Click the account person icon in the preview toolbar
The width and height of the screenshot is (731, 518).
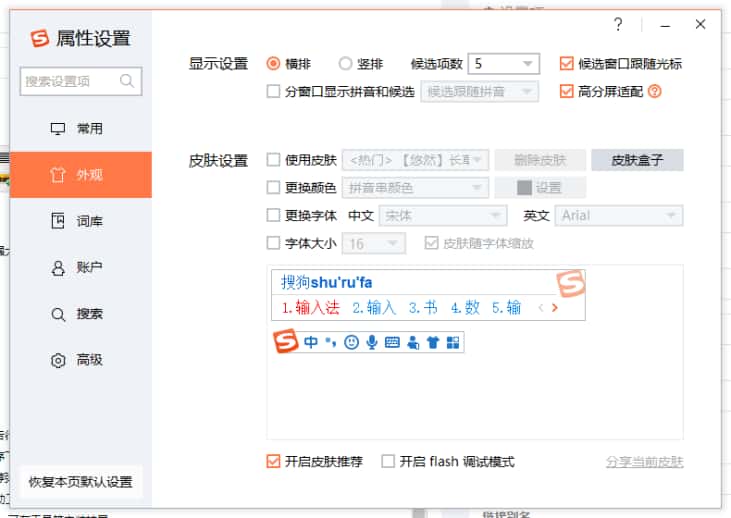click(413, 343)
